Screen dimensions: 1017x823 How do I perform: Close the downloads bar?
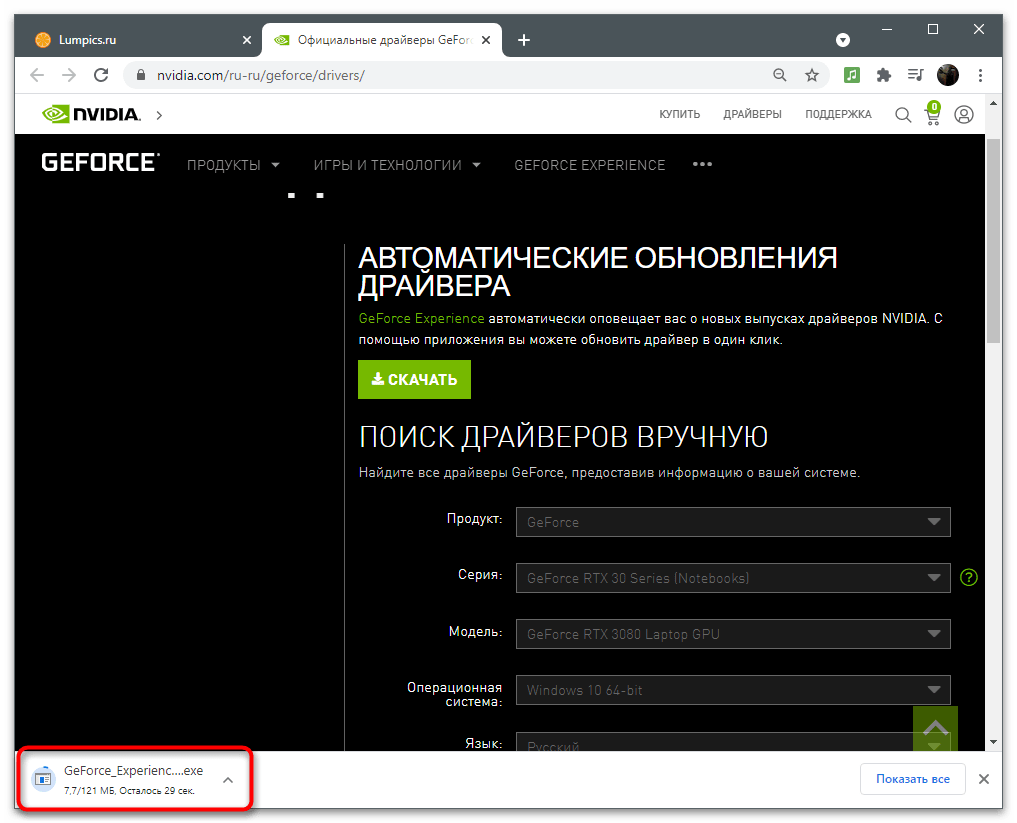pos(983,779)
